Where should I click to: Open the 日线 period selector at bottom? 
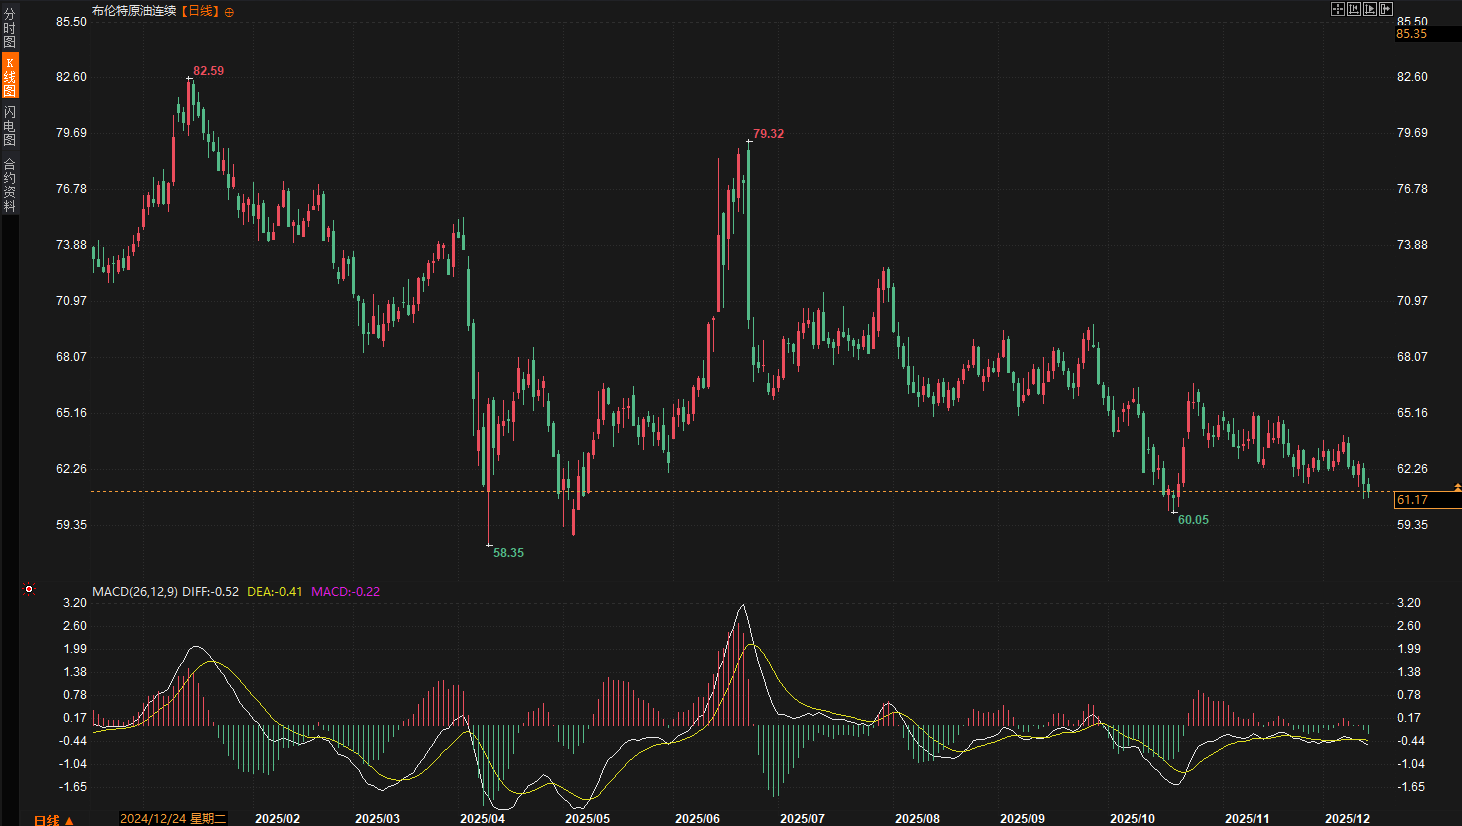click(53, 820)
